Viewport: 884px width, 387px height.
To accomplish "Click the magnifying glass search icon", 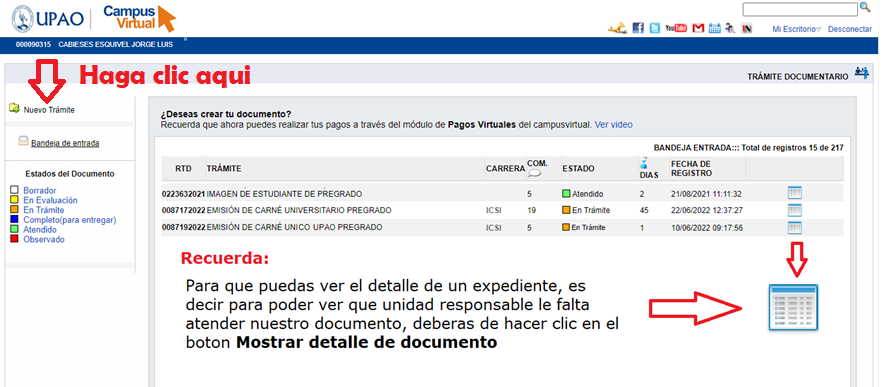I will point(864,8).
